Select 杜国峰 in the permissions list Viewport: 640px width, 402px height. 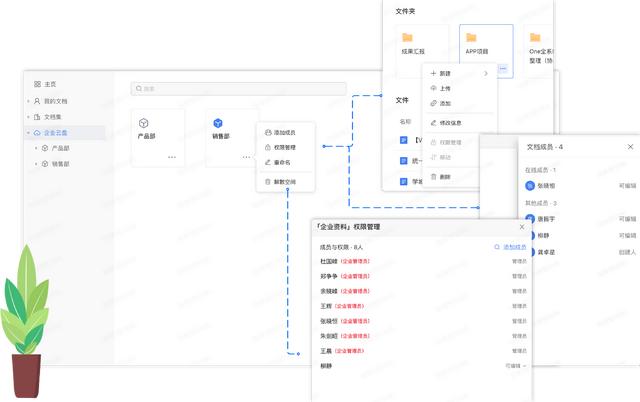pos(329,261)
